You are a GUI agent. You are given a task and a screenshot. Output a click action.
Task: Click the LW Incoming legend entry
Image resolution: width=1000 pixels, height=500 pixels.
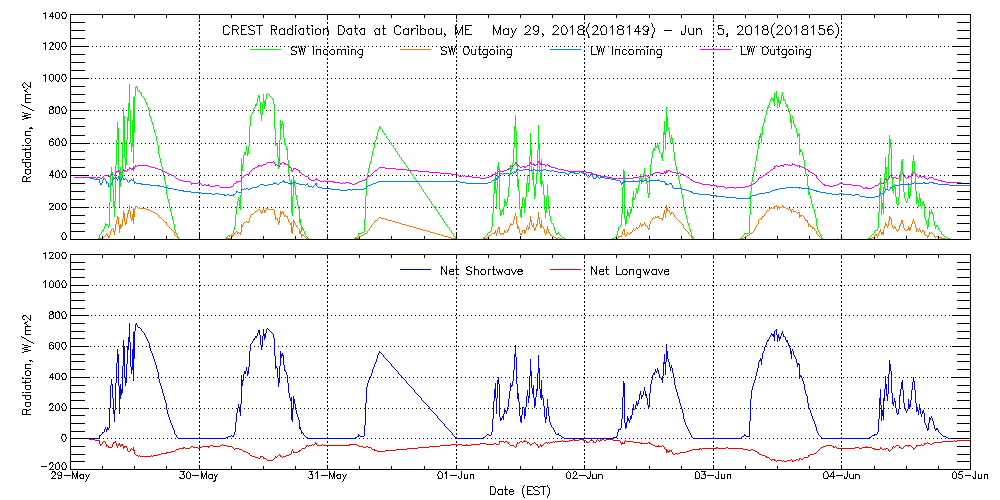(626, 51)
